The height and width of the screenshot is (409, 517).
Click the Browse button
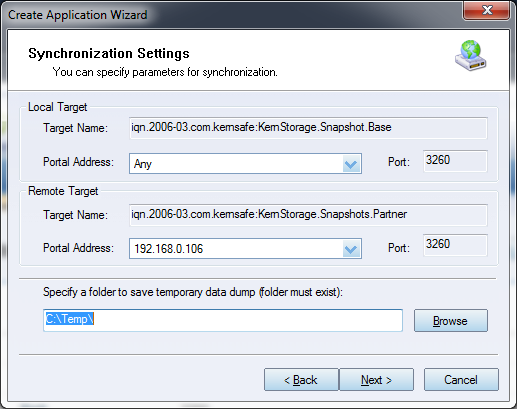click(x=451, y=321)
